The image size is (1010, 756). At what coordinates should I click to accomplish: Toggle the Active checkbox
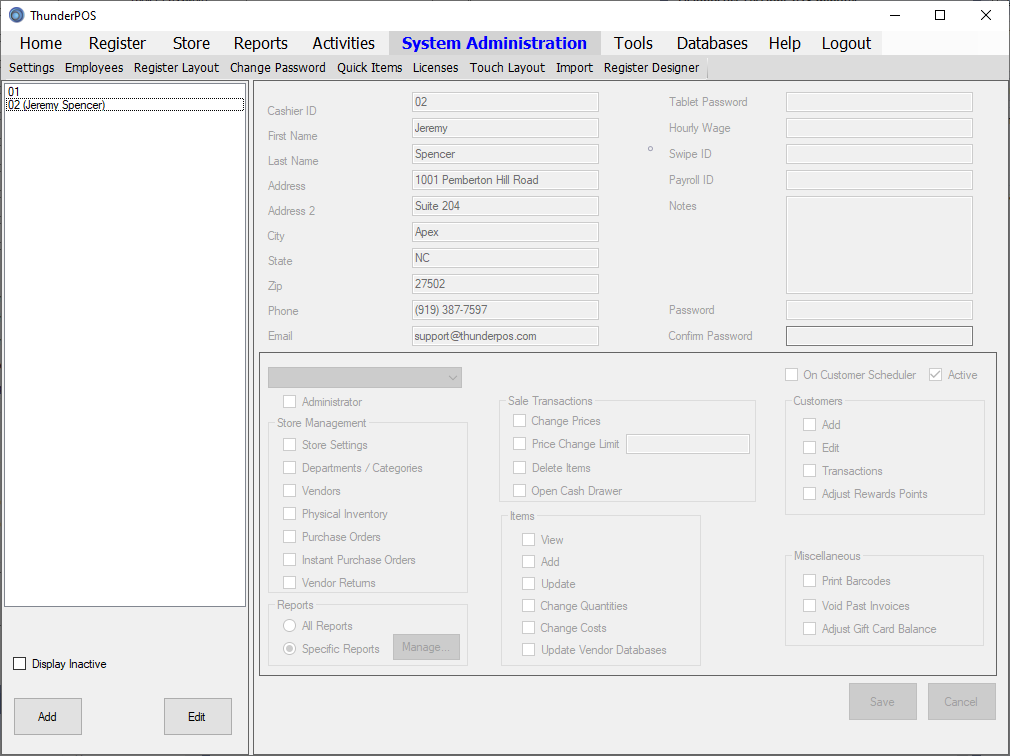(x=936, y=375)
